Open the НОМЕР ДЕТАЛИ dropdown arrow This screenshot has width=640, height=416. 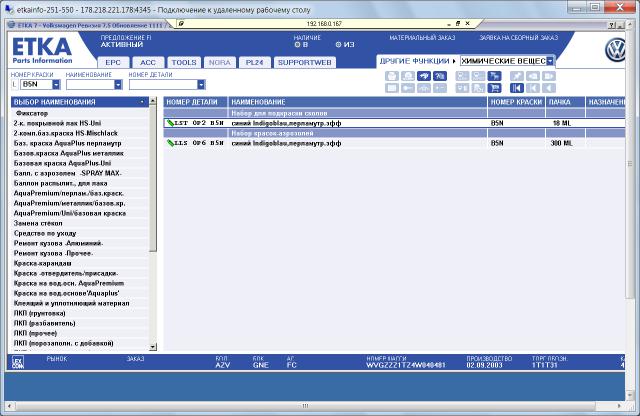click(x=201, y=85)
